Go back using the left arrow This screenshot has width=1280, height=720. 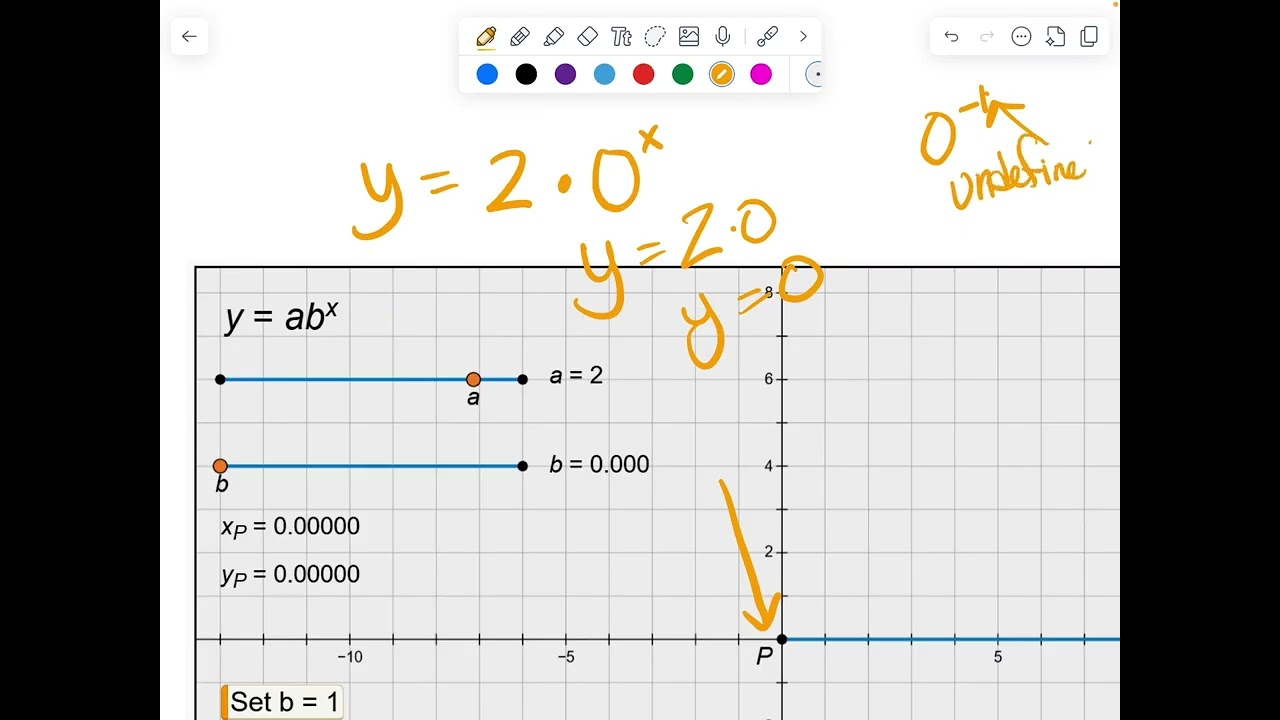(x=189, y=37)
